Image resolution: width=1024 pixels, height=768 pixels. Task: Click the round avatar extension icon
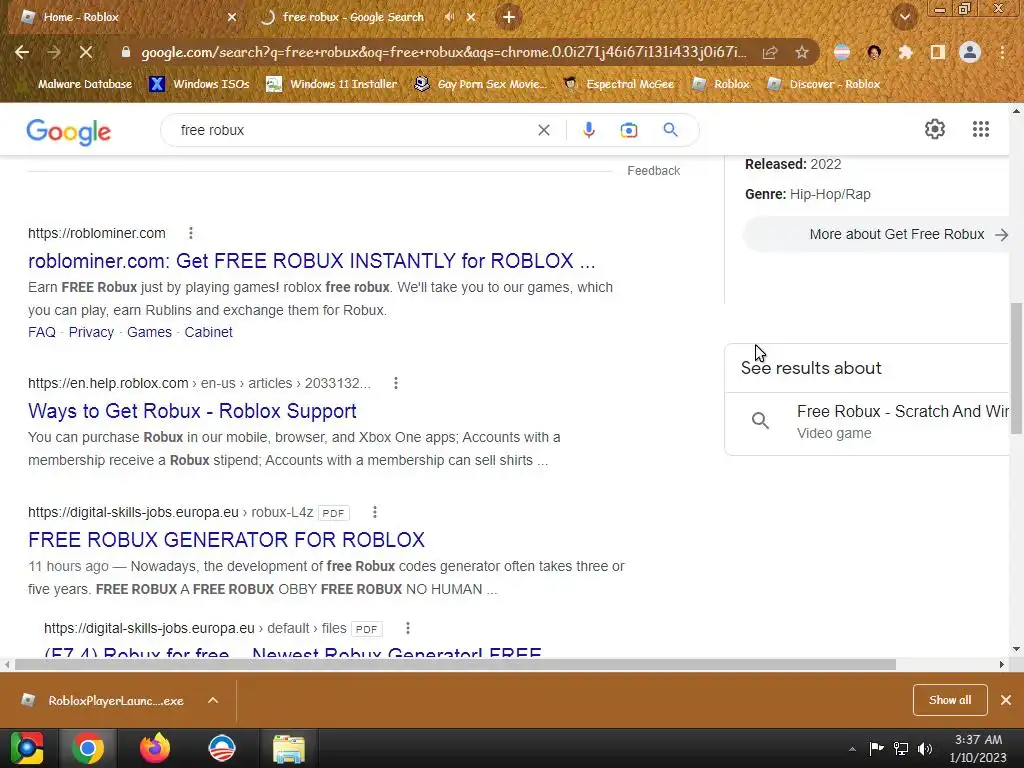[874, 52]
